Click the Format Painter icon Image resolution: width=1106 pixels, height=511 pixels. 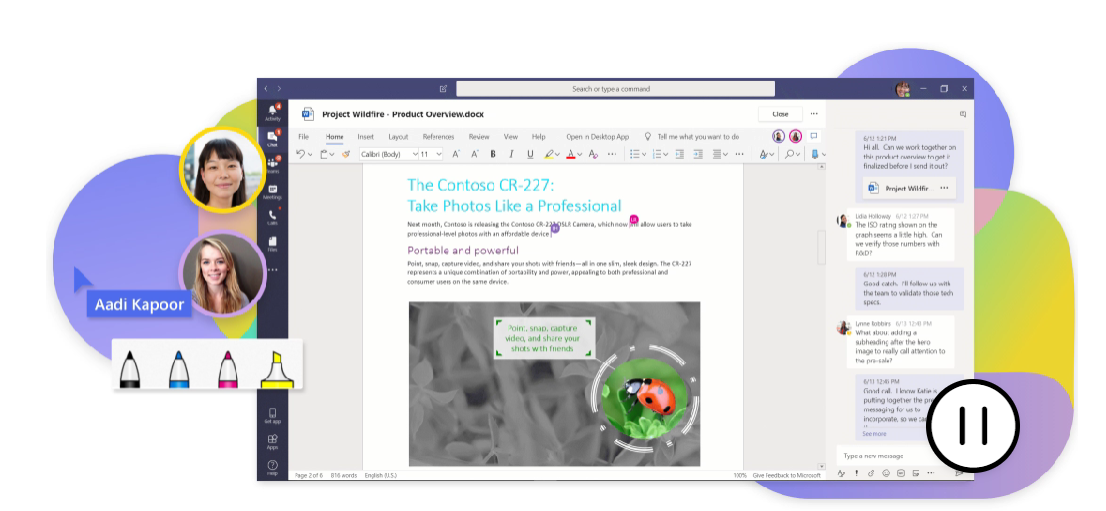346,154
